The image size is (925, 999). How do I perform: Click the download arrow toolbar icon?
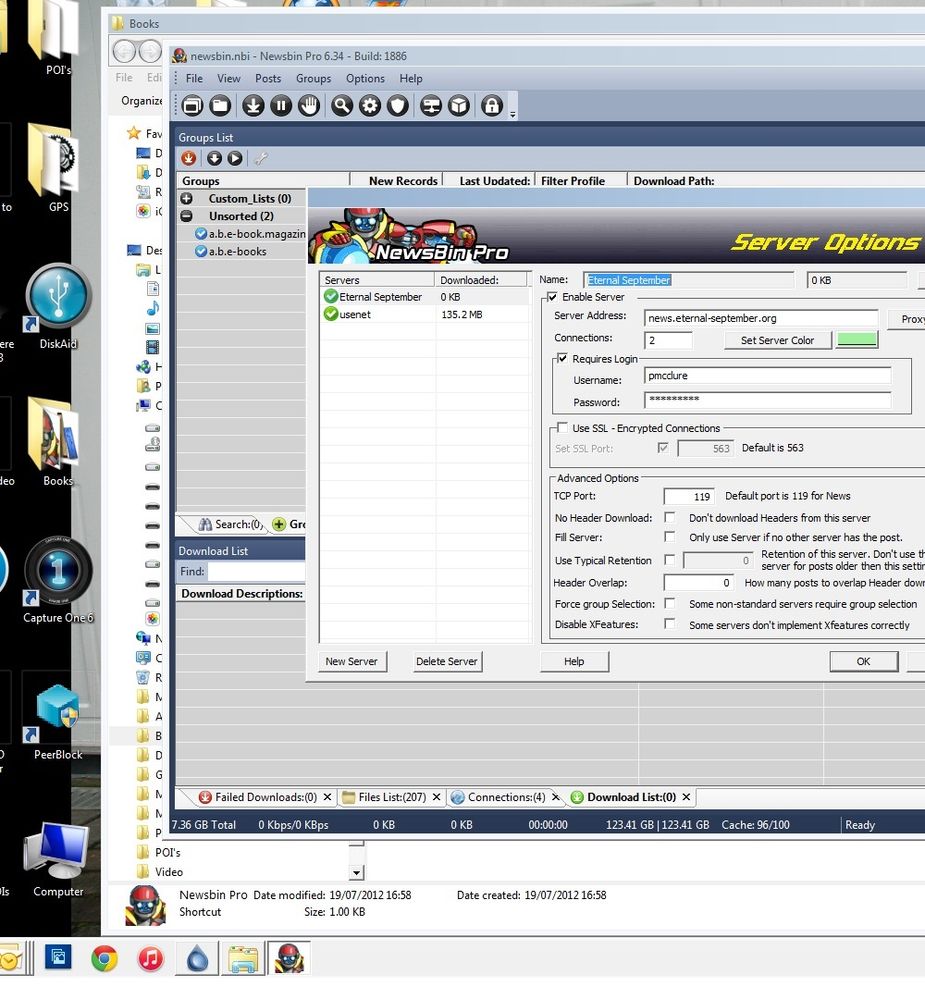253,106
